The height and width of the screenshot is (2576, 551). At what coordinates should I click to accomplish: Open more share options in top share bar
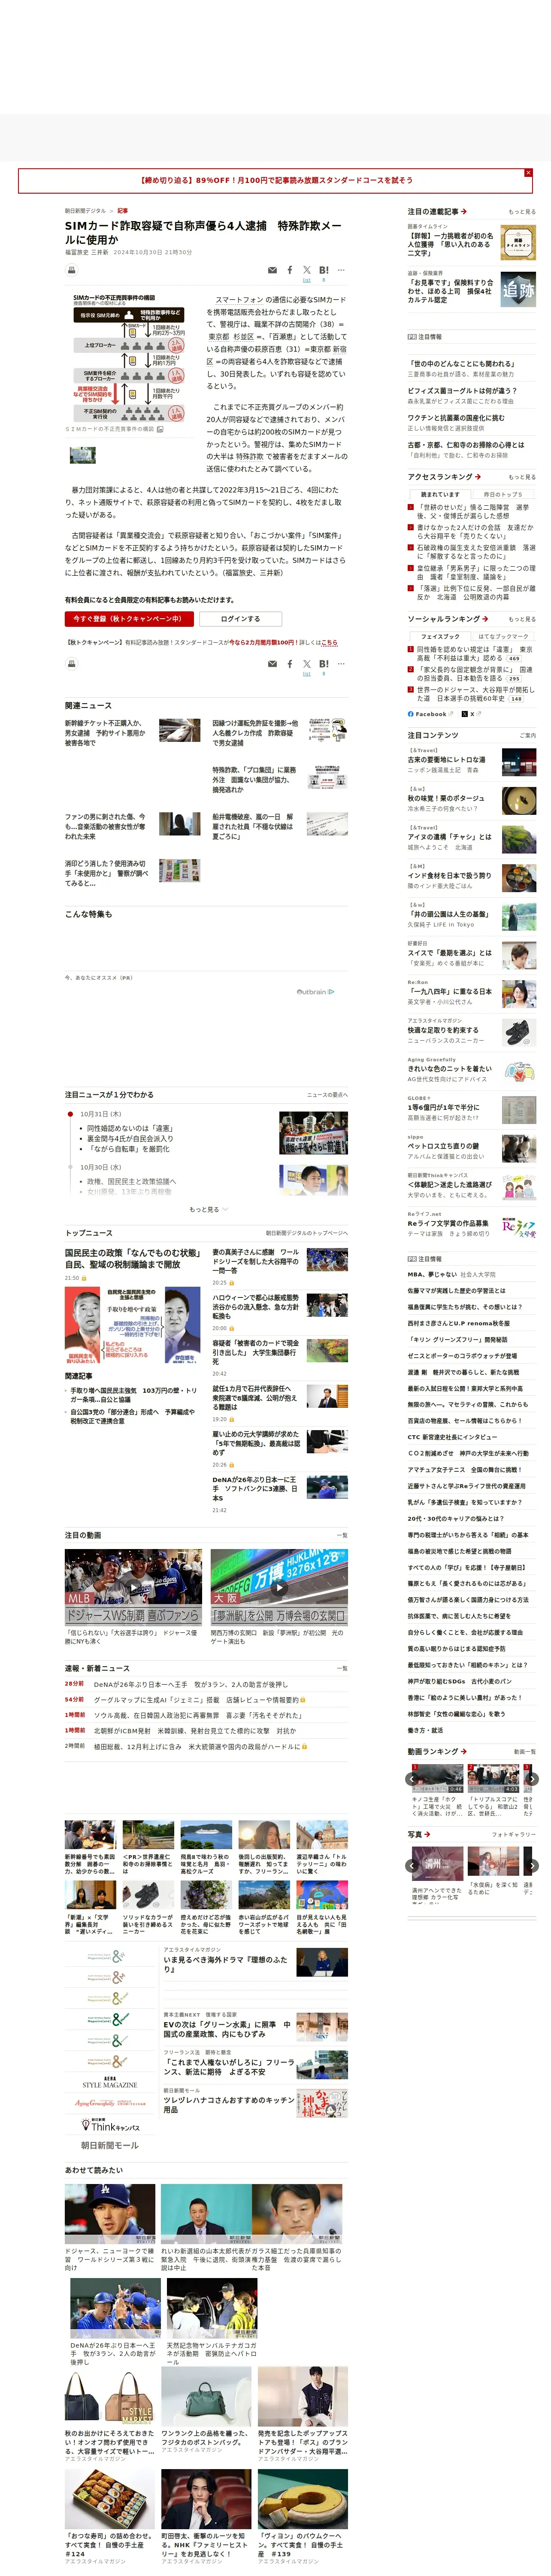[x=342, y=270]
